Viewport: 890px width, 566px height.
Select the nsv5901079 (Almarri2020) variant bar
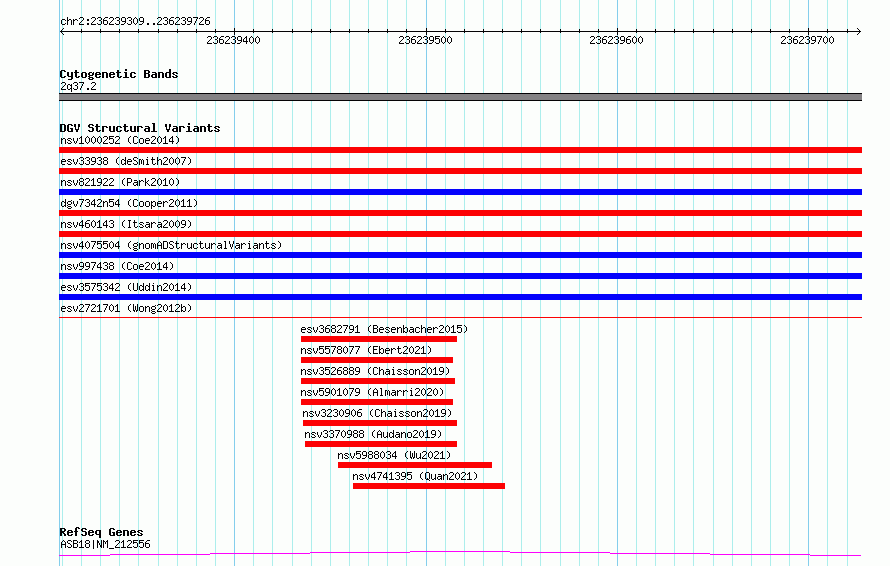click(377, 402)
